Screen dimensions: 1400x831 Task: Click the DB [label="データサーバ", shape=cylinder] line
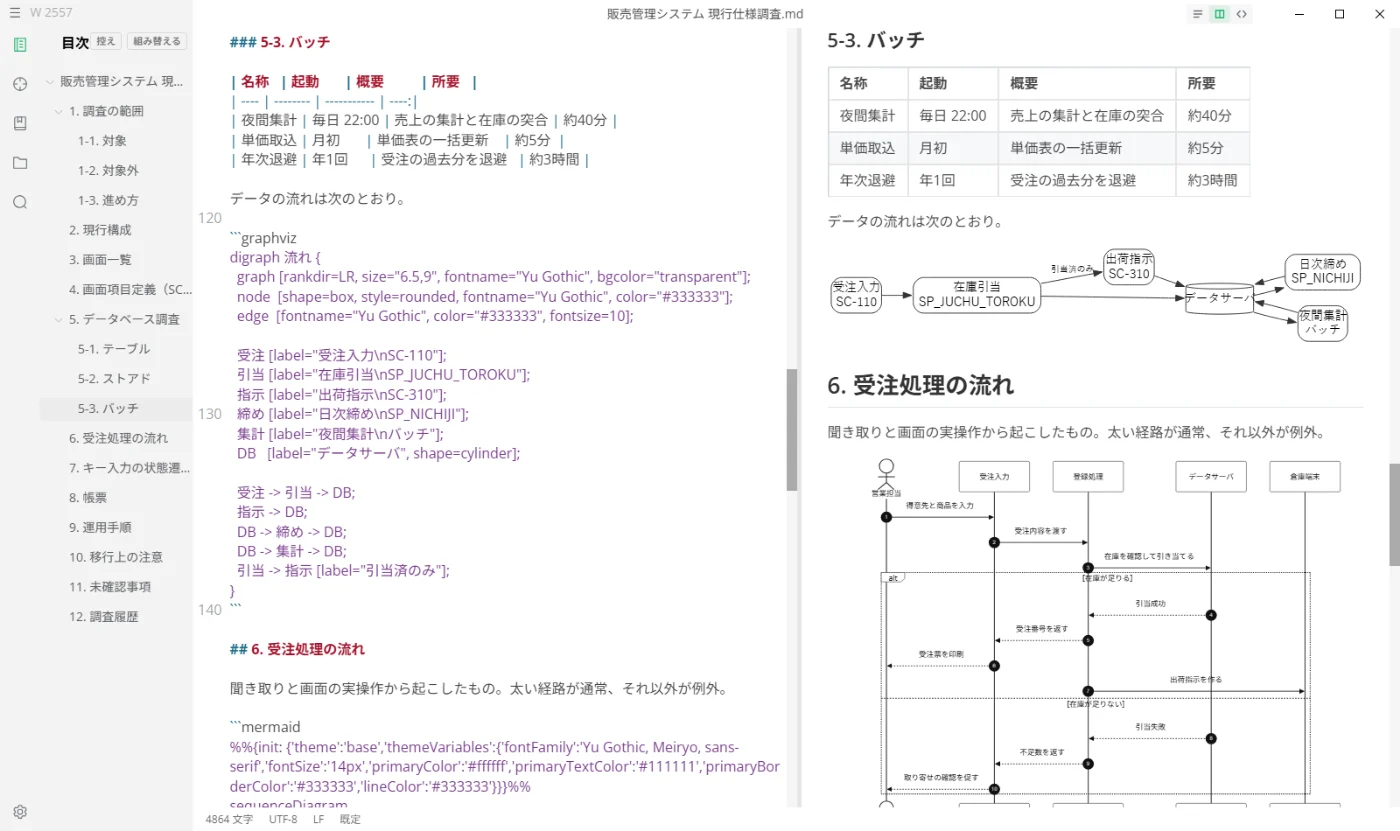[x=378, y=453]
